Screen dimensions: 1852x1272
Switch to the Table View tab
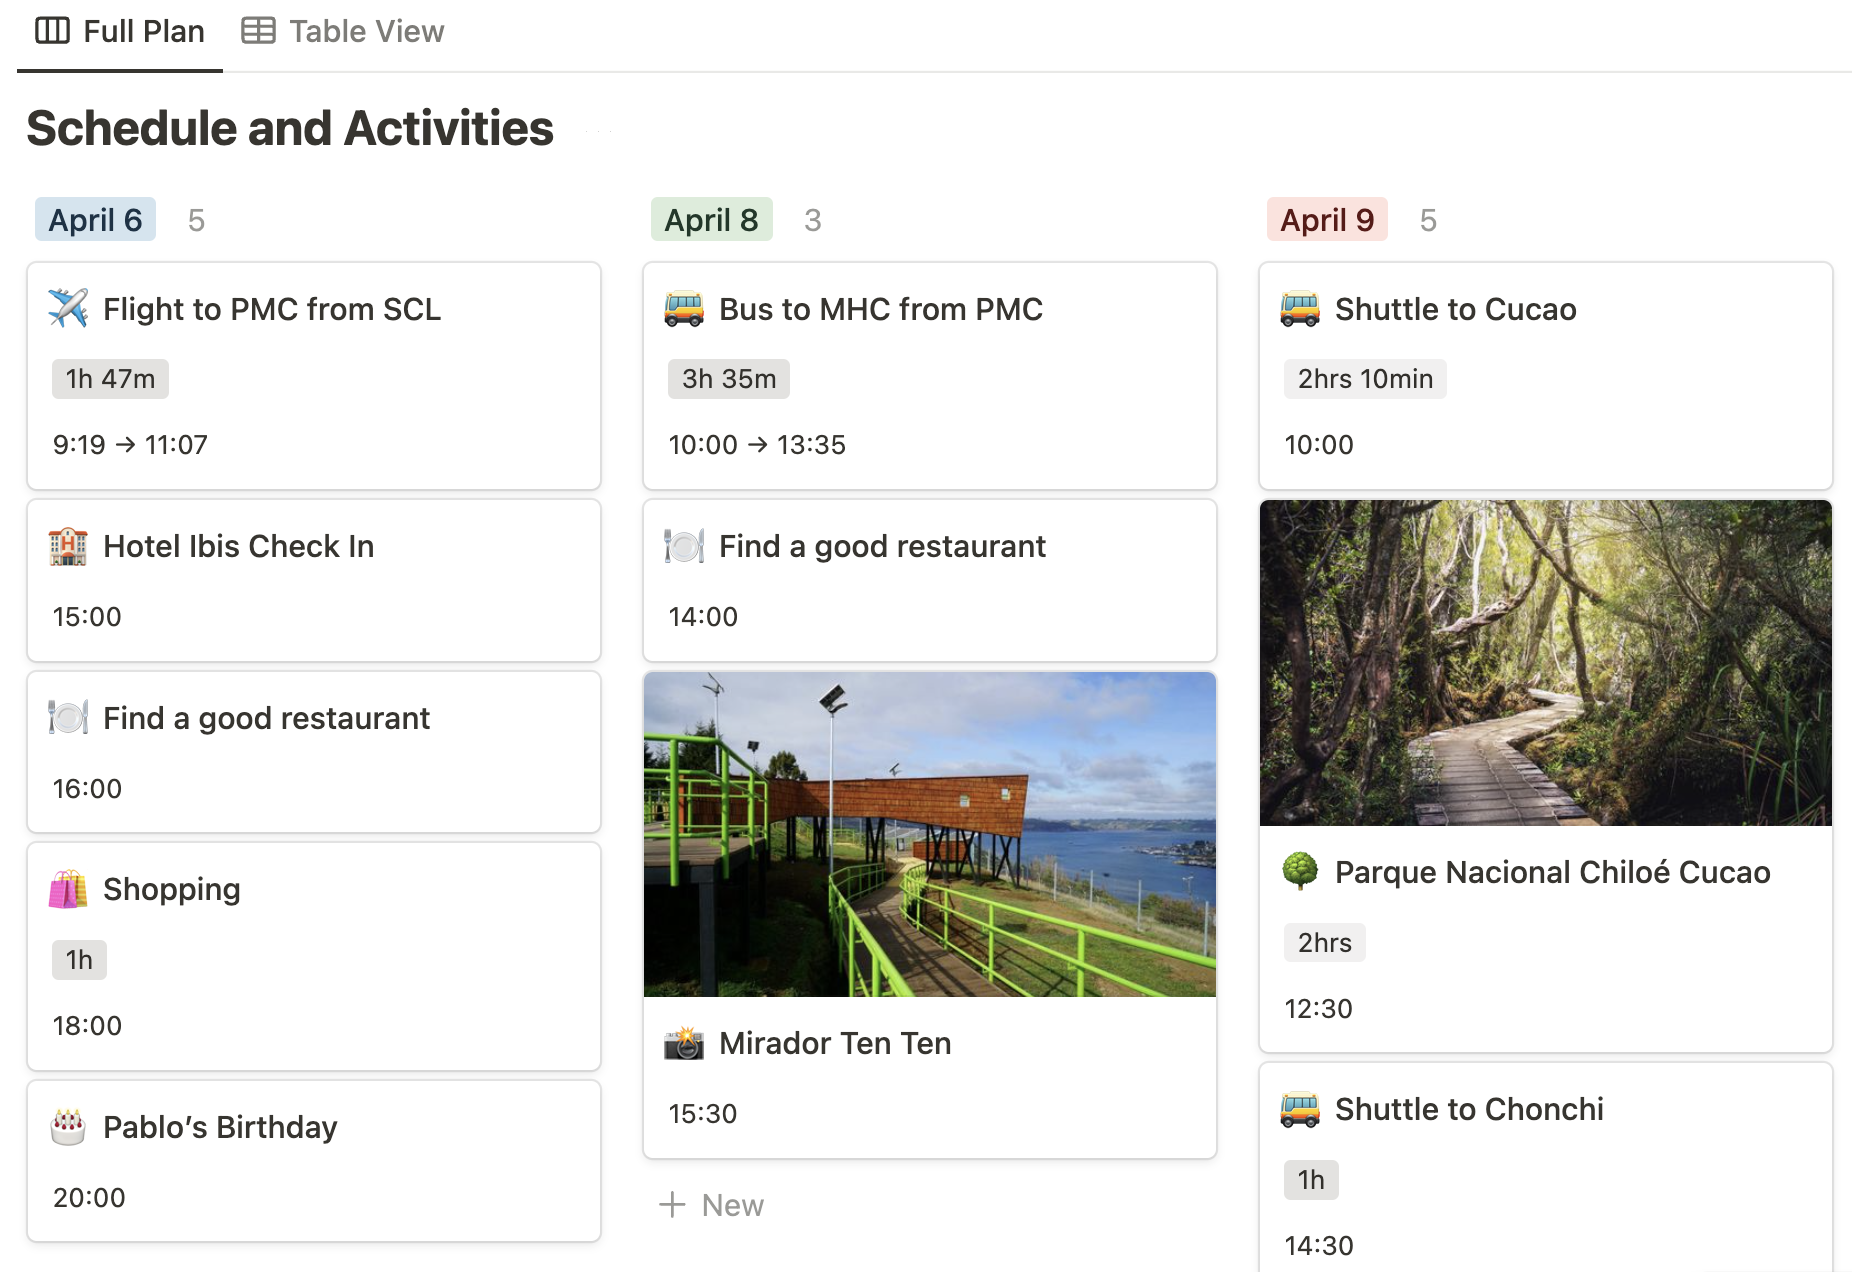click(x=343, y=32)
